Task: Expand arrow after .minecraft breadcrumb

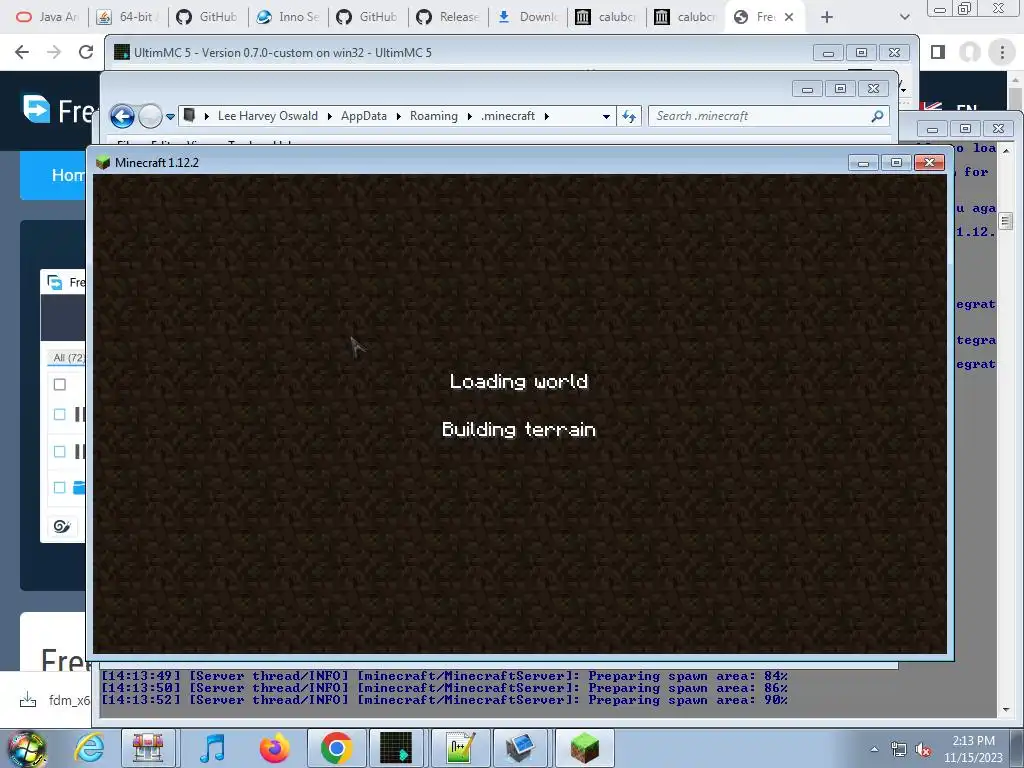Action: (x=547, y=116)
